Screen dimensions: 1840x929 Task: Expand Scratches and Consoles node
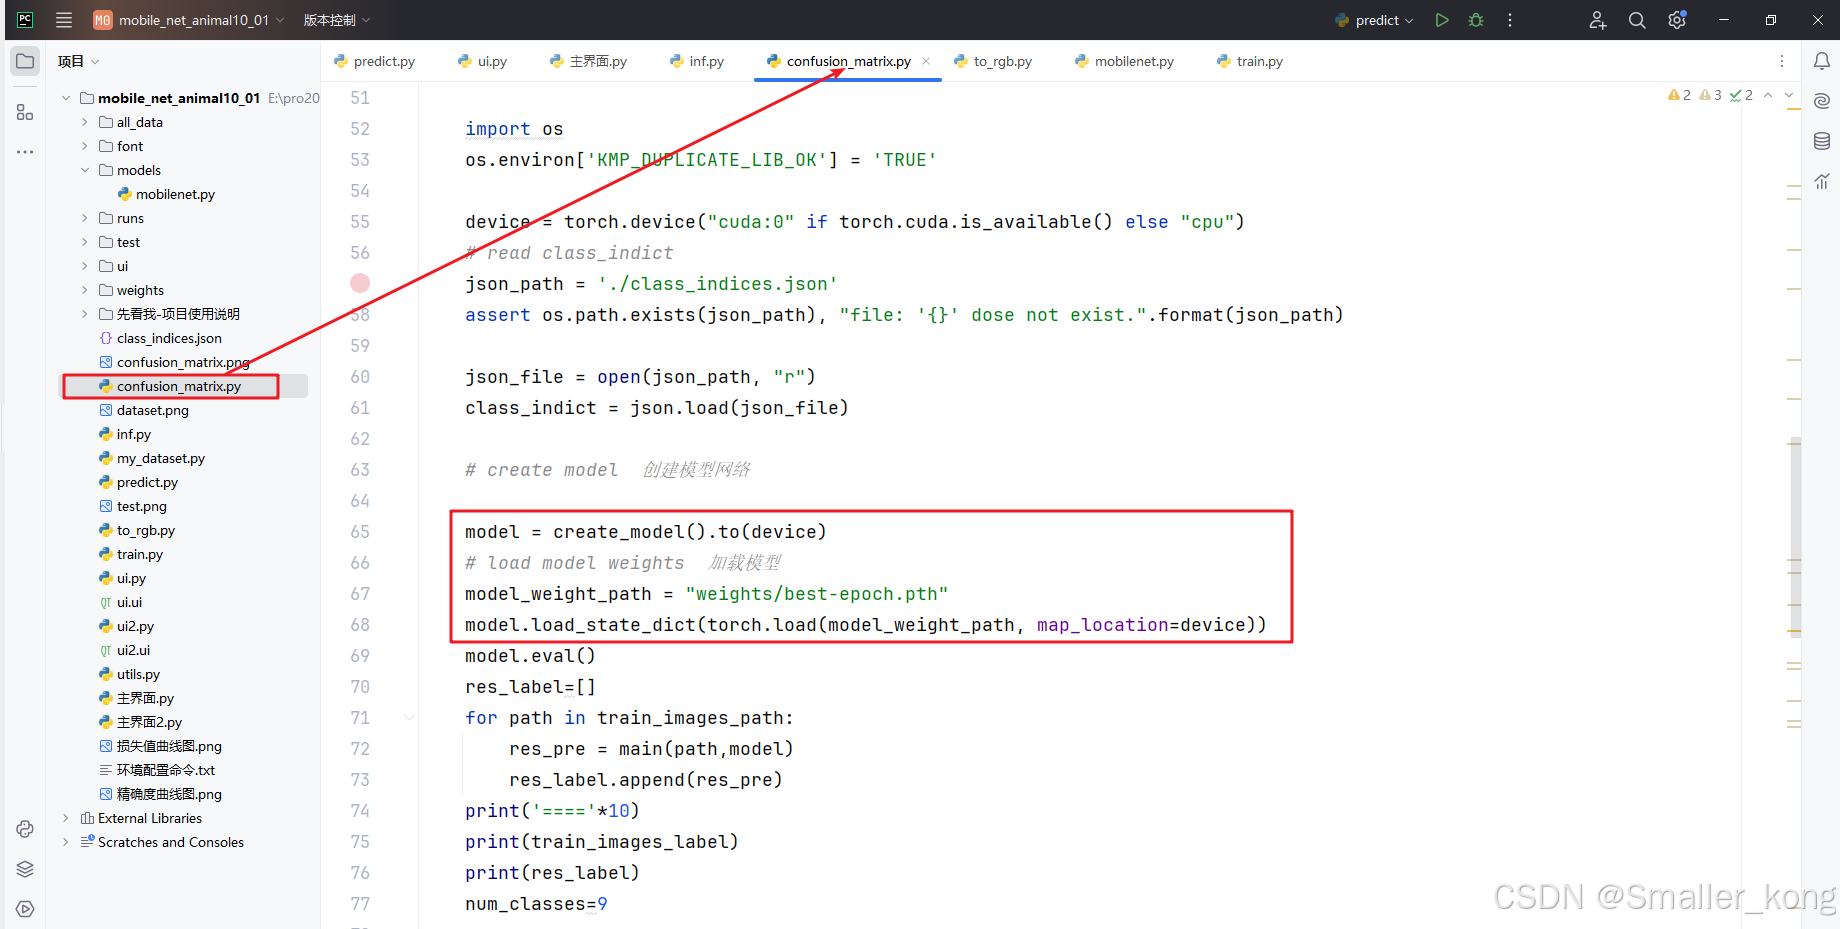tap(66, 842)
